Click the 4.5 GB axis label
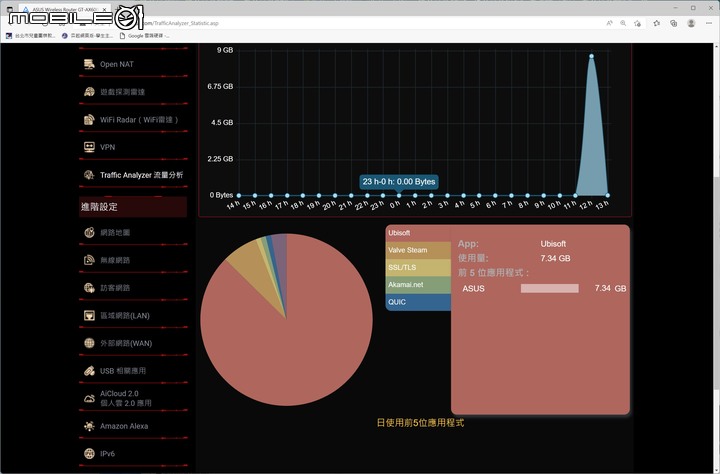 [222, 123]
